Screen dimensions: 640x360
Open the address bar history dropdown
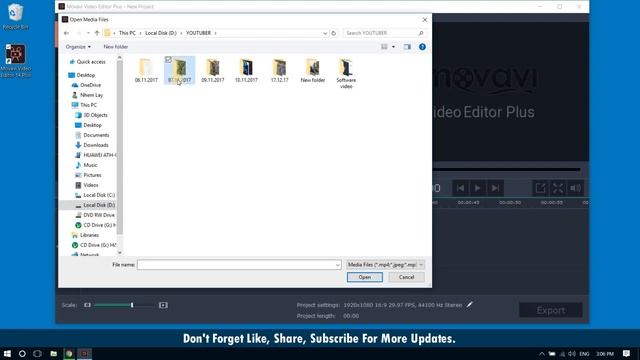point(325,33)
